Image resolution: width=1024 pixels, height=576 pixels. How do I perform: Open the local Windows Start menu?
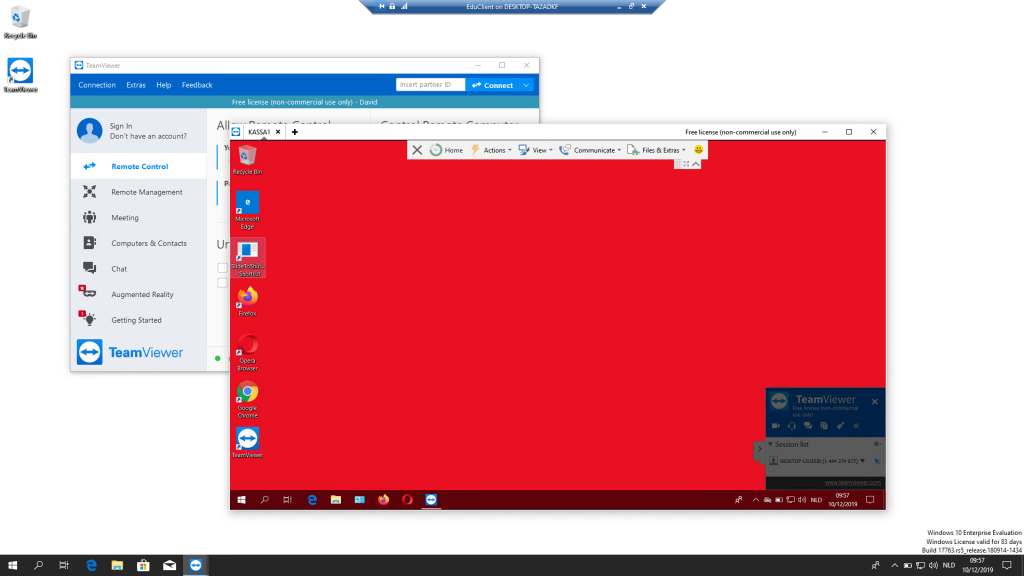(x=12, y=566)
